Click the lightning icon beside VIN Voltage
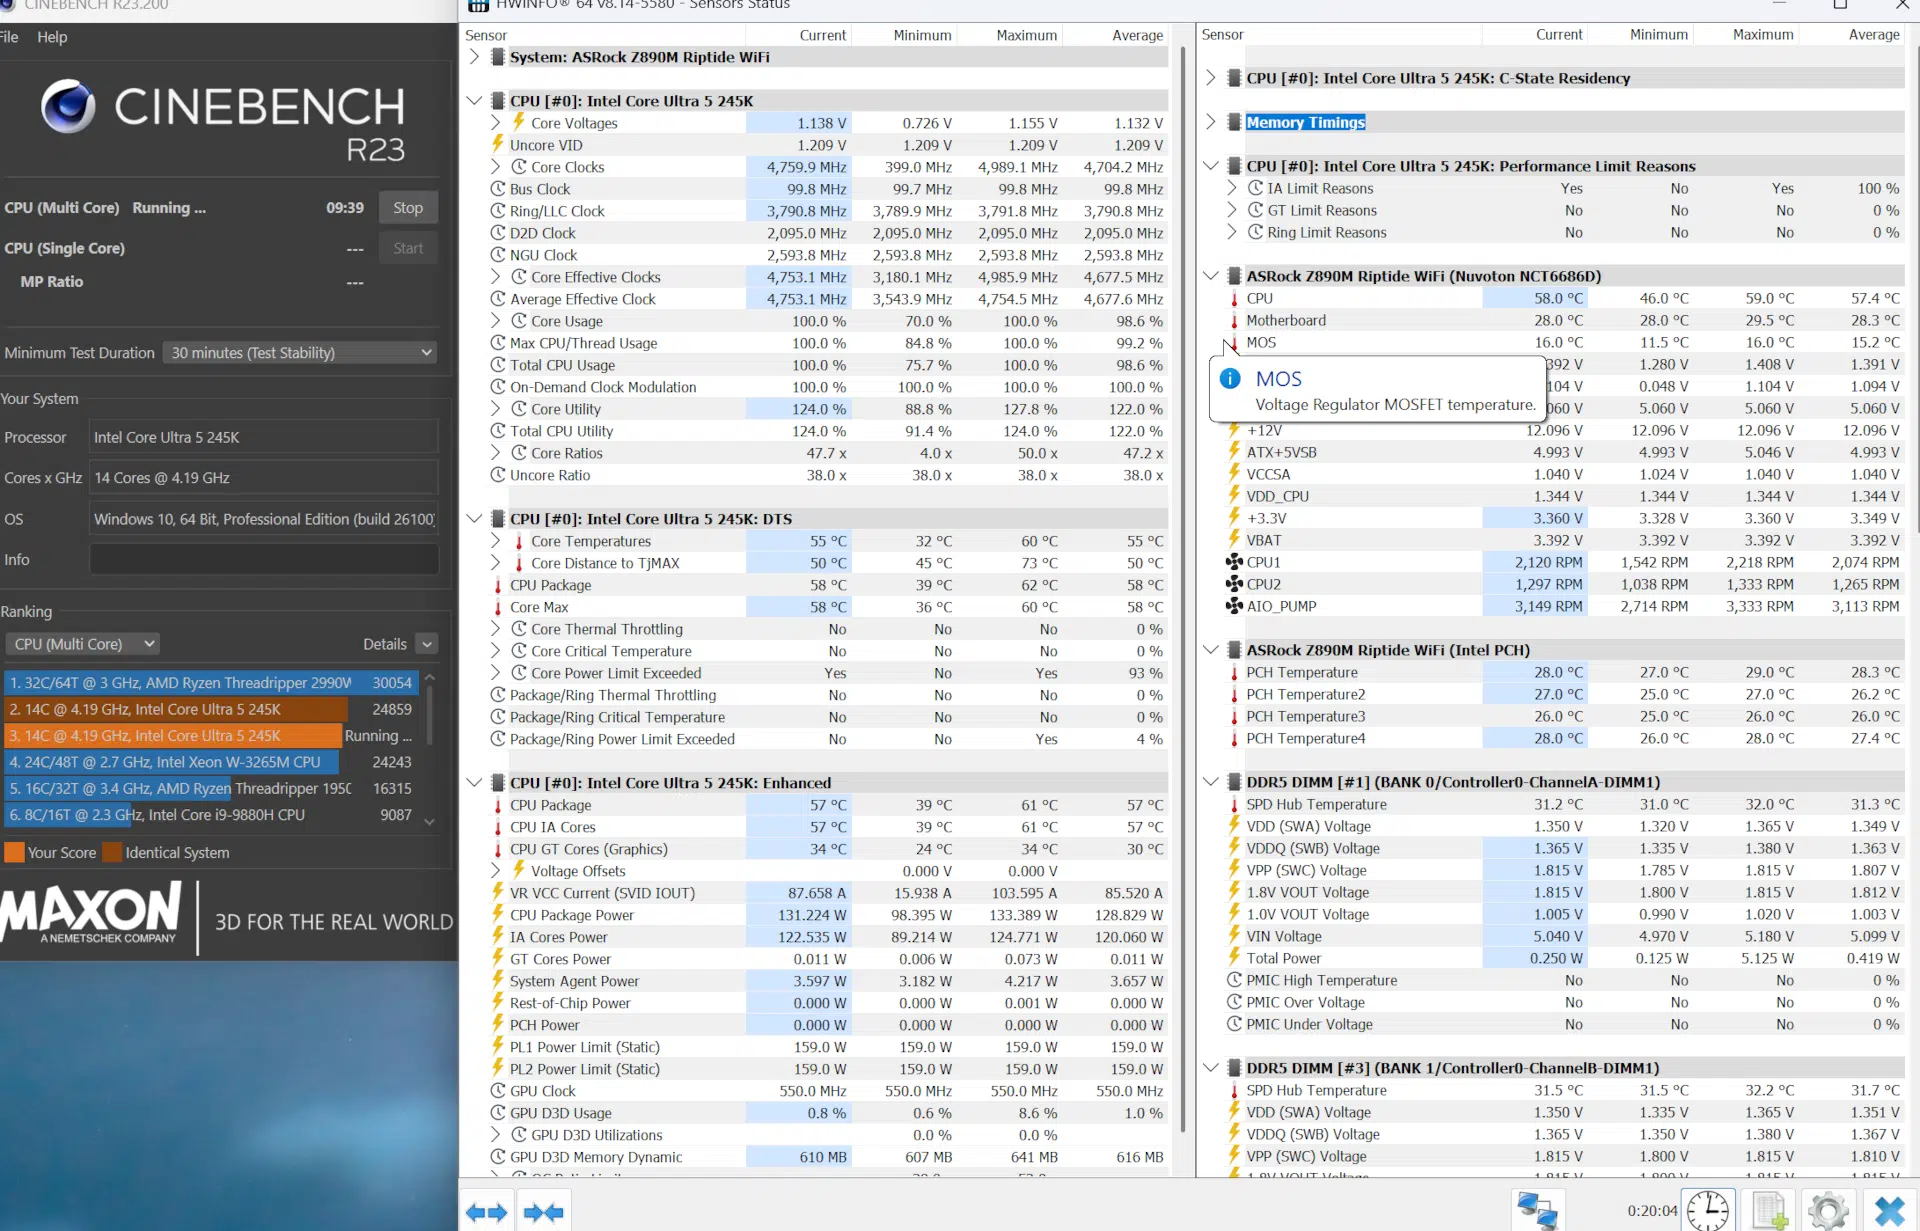1920x1231 pixels. coord(1234,936)
